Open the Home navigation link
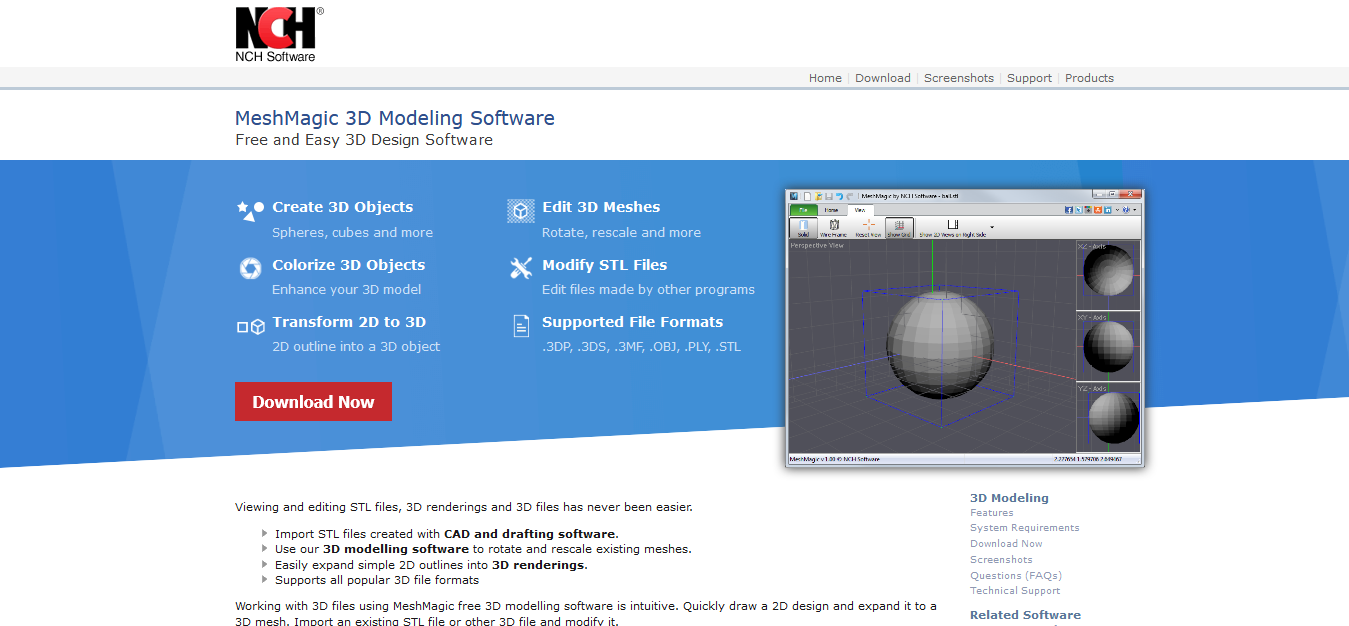1349x626 pixels. click(x=825, y=78)
